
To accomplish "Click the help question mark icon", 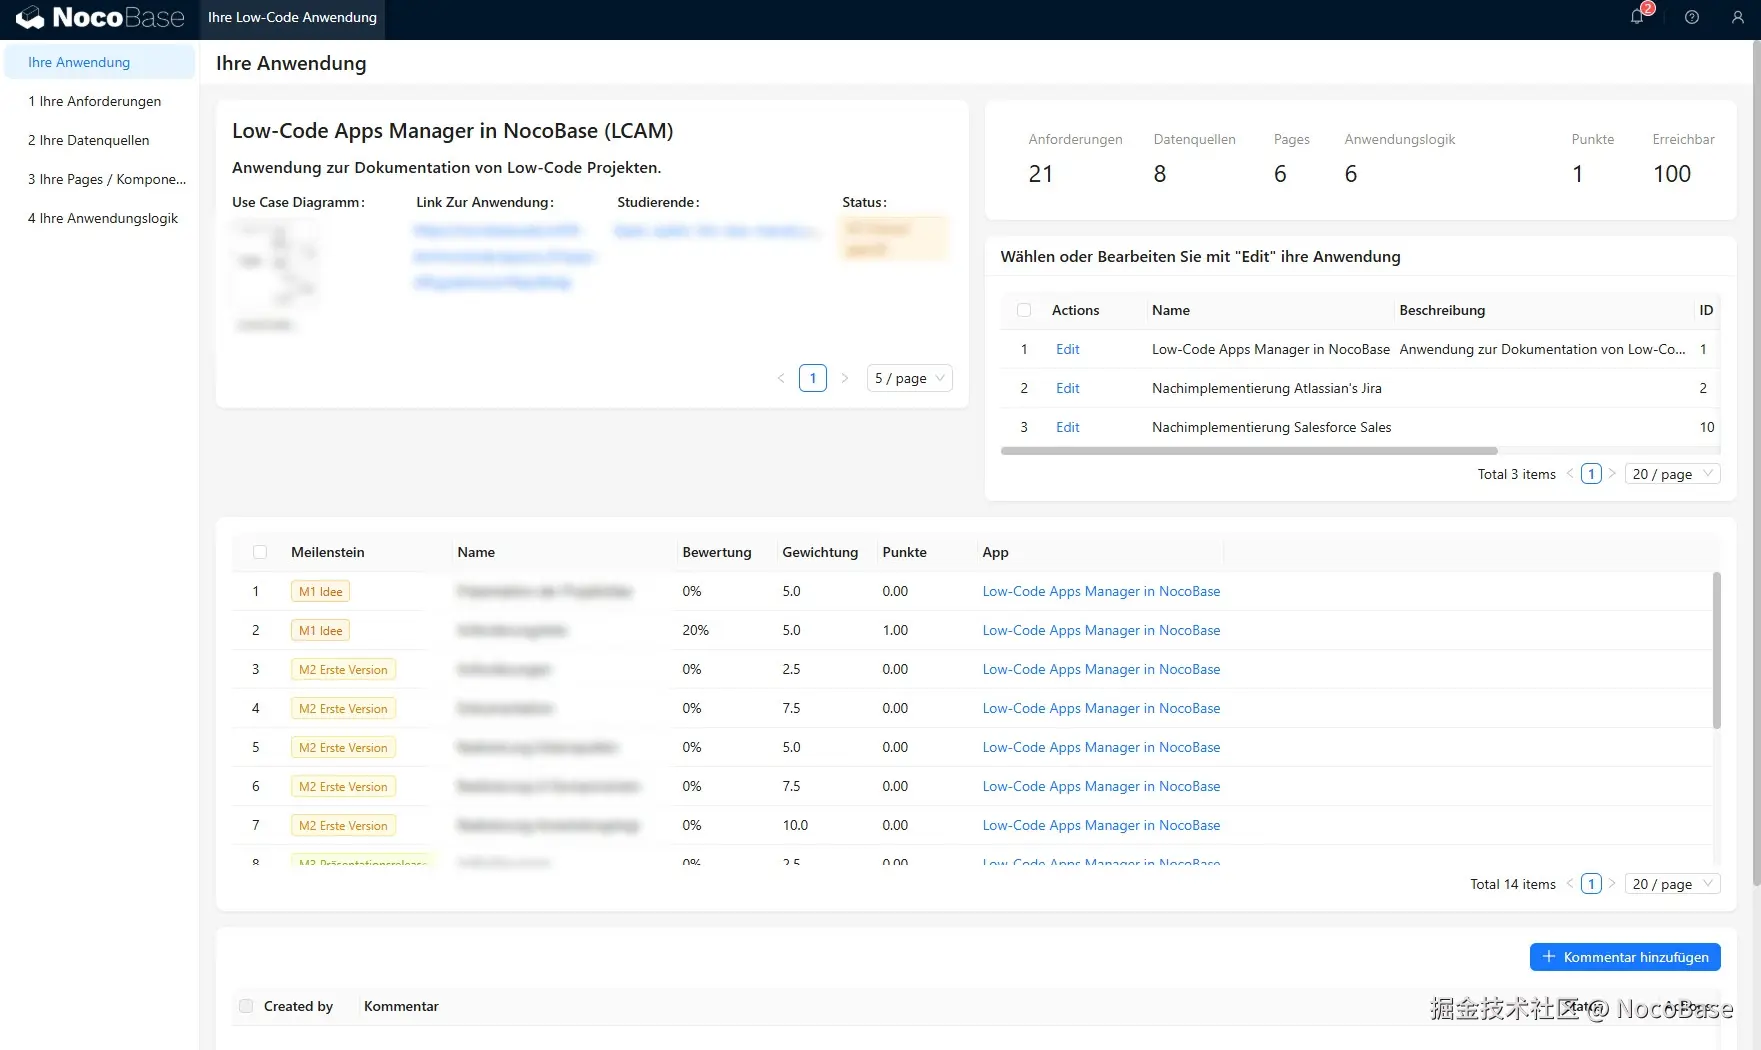I will [x=1692, y=17].
